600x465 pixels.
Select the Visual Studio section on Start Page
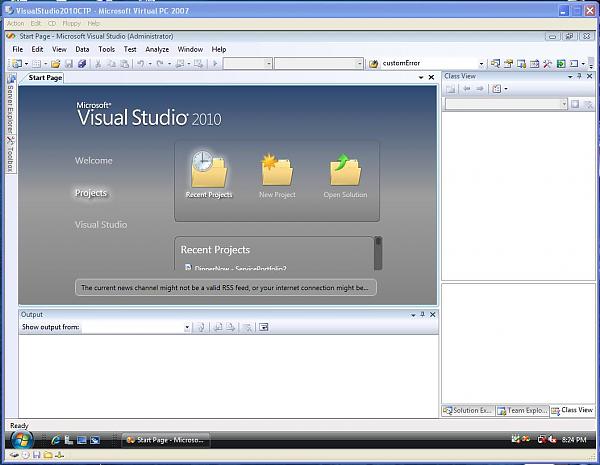pyautogui.click(x=101, y=225)
